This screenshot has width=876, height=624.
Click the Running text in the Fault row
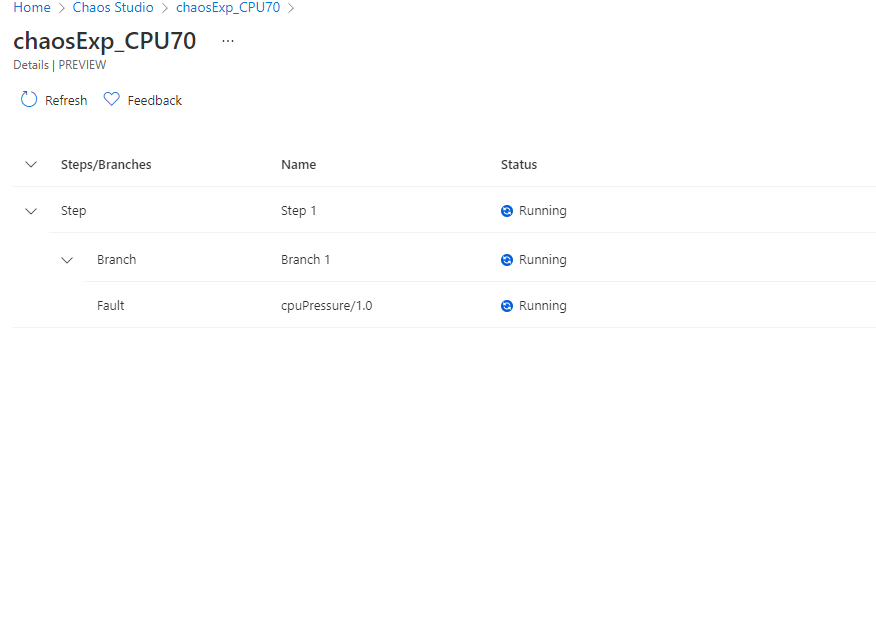click(543, 306)
